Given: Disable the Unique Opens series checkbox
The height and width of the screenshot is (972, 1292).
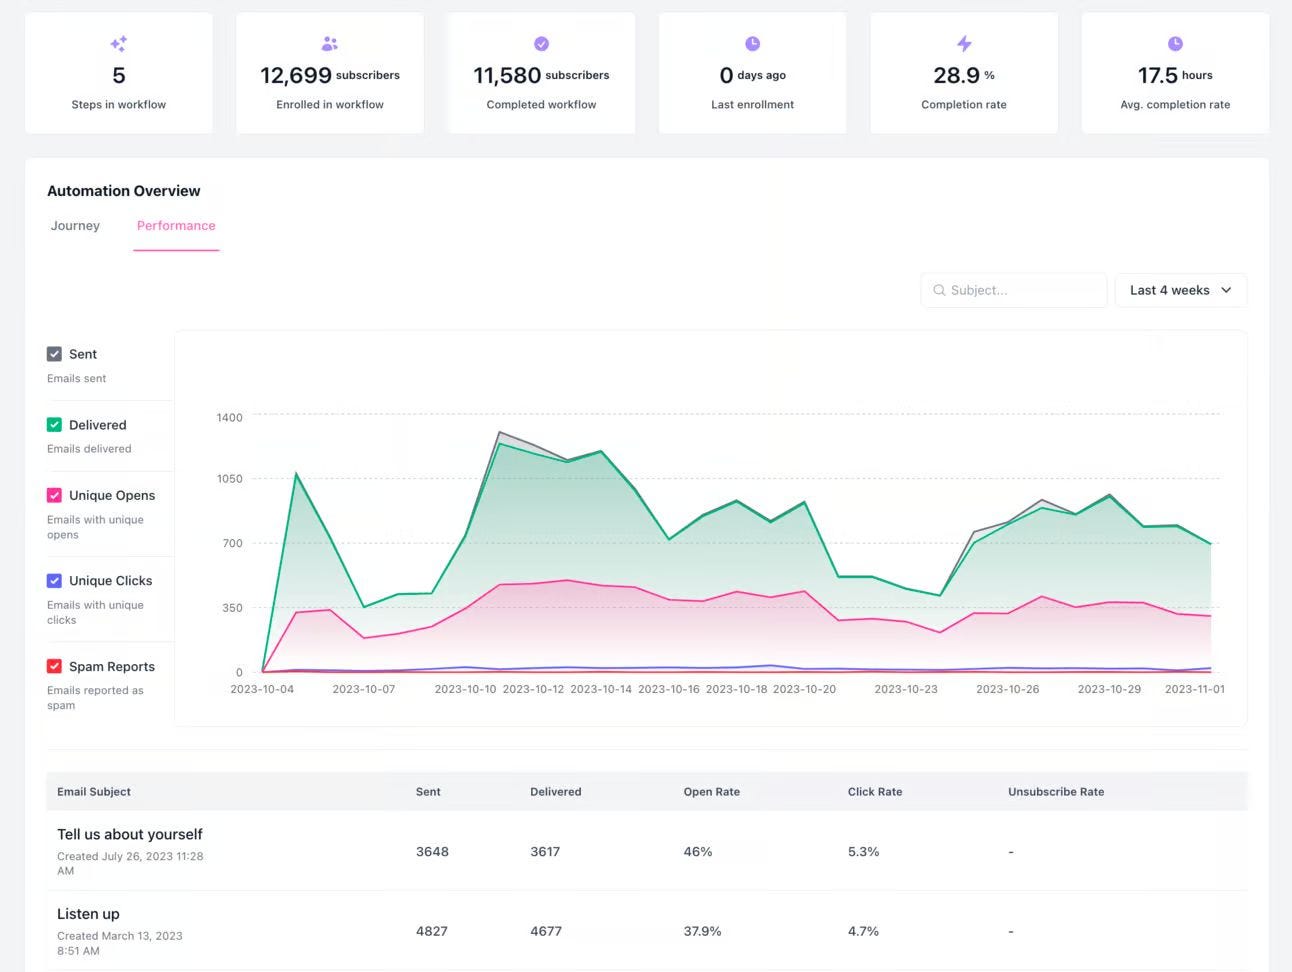Looking at the screenshot, I should [x=54, y=495].
